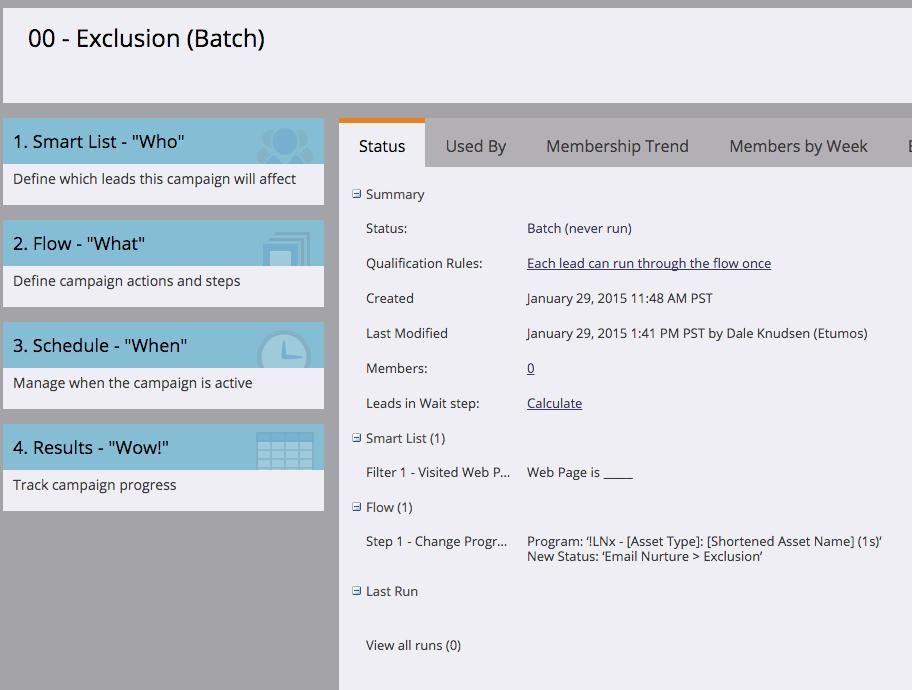Click View all runs (0)
The width and height of the screenshot is (912, 690).
(x=413, y=646)
